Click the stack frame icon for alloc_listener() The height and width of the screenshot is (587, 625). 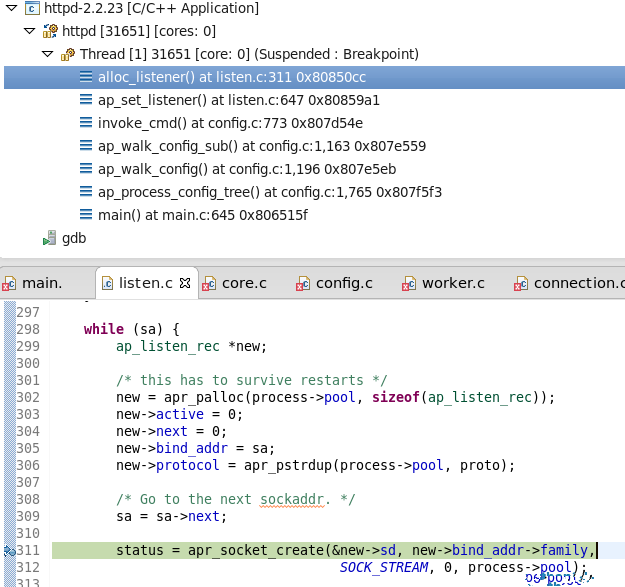pos(86,77)
